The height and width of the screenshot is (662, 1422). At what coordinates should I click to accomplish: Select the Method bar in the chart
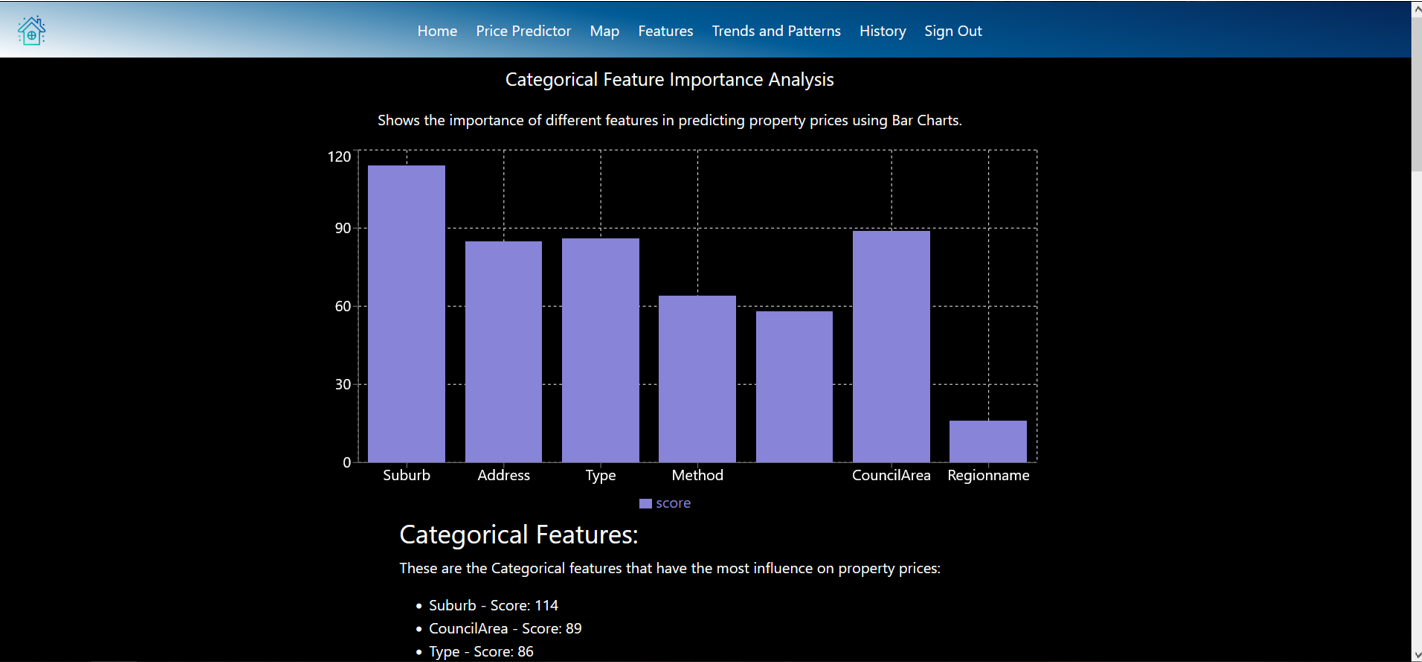[x=697, y=378]
